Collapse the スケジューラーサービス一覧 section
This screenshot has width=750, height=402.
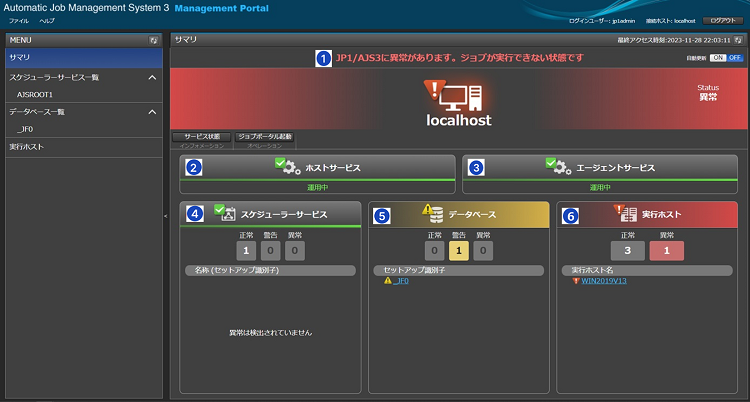pyautogui.click(x=152, y=77)
